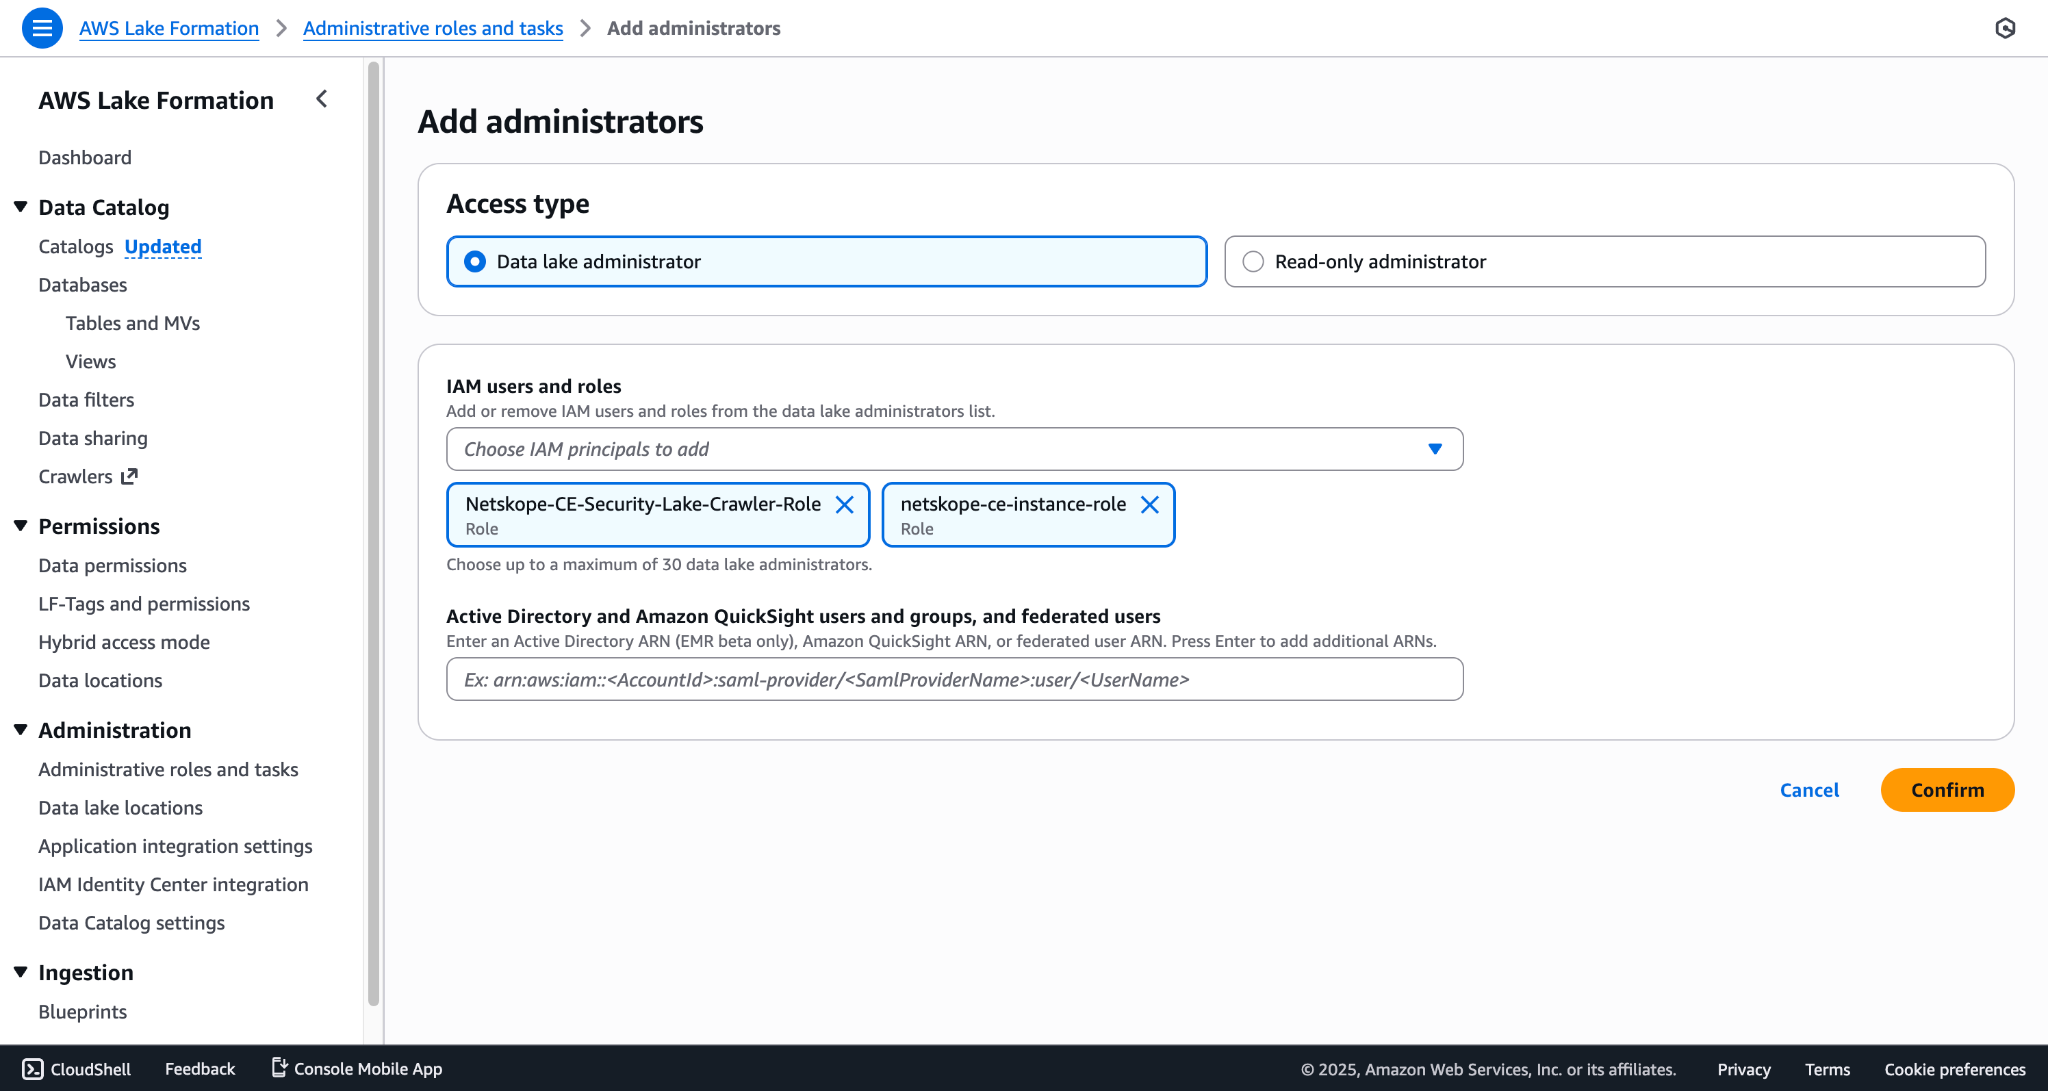Confirm the administrators selection
The image size is (2048, 1091).
coord(1947,790)
